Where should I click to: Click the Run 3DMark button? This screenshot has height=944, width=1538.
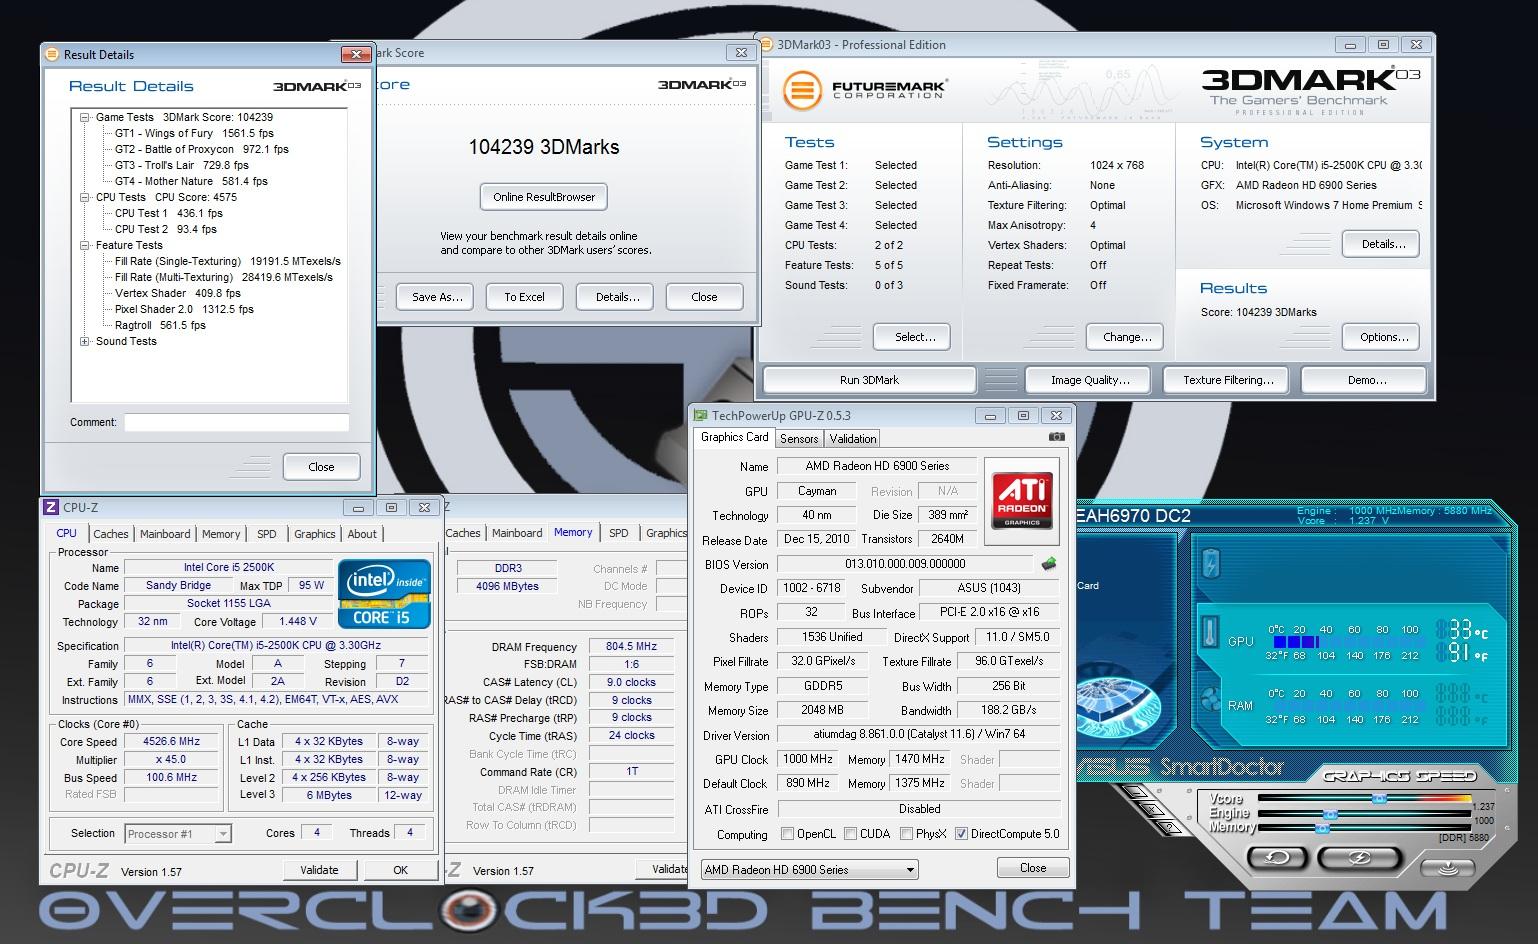(869, 380)
